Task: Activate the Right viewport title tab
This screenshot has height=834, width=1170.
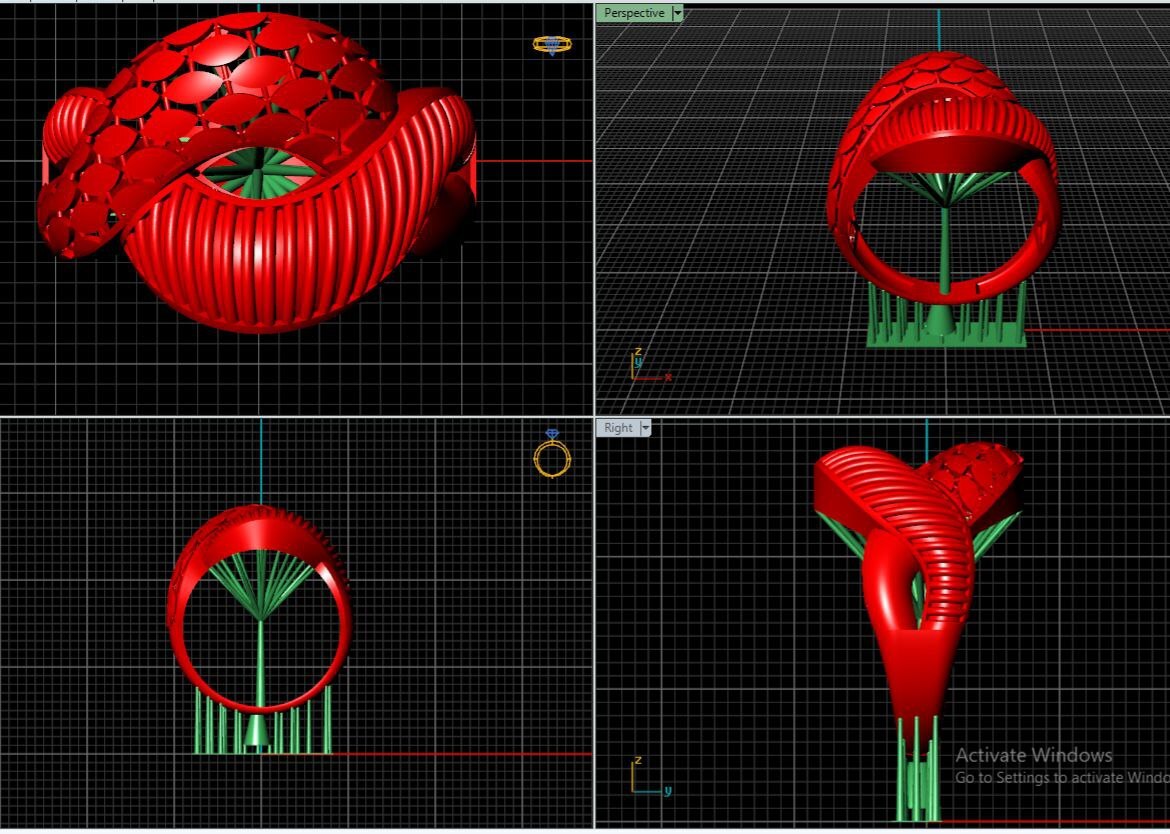Action: [x=618, y=428]
